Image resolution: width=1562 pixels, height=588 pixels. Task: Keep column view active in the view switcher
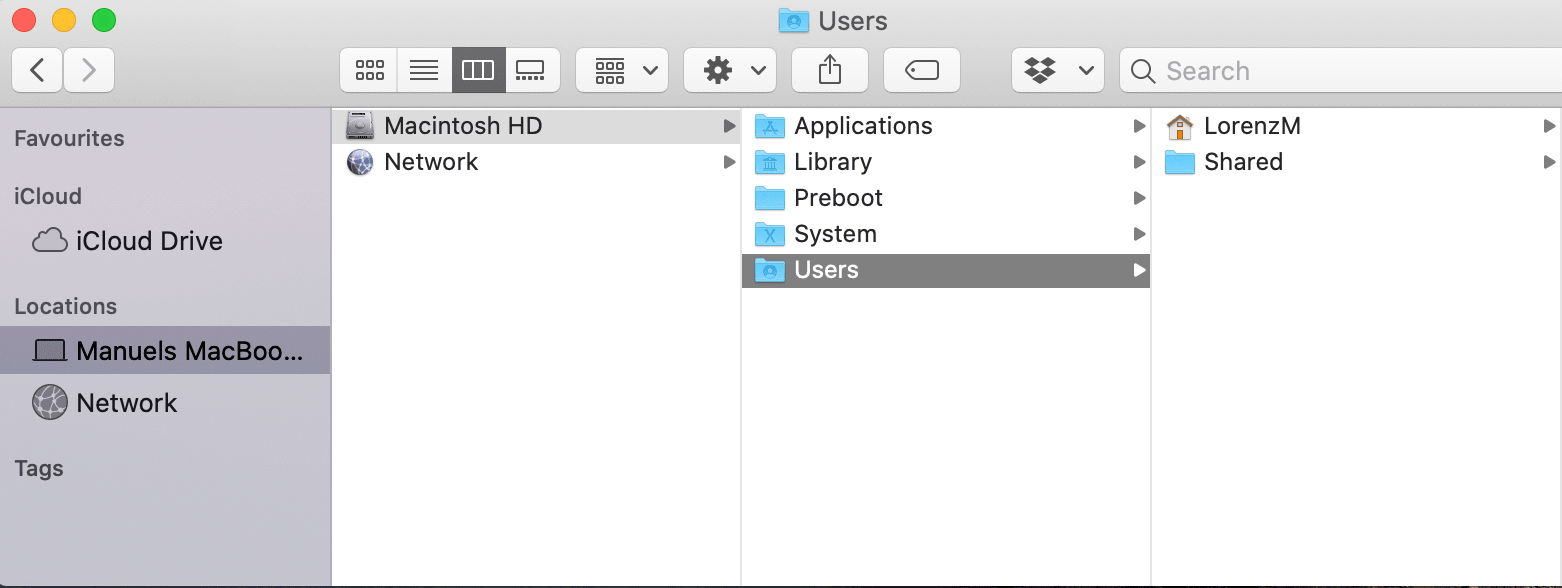[x=478, y=70]
